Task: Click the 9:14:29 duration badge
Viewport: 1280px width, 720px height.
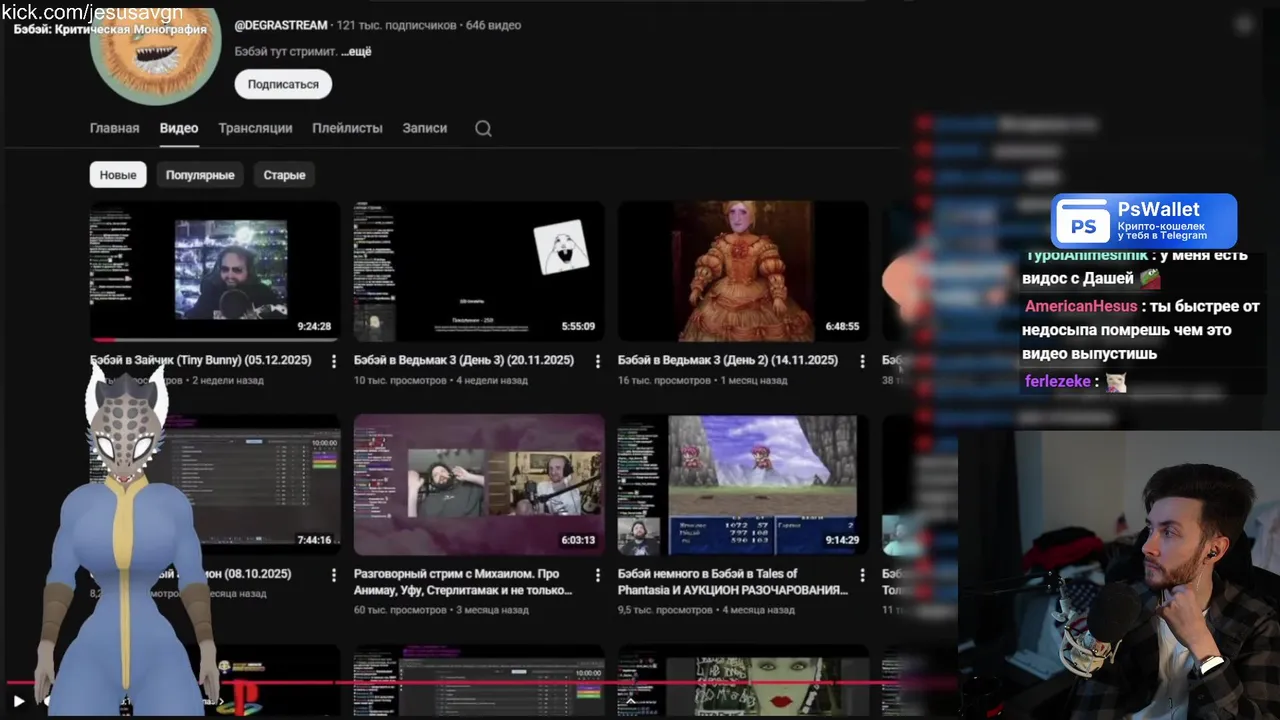Action: [842, 541]
